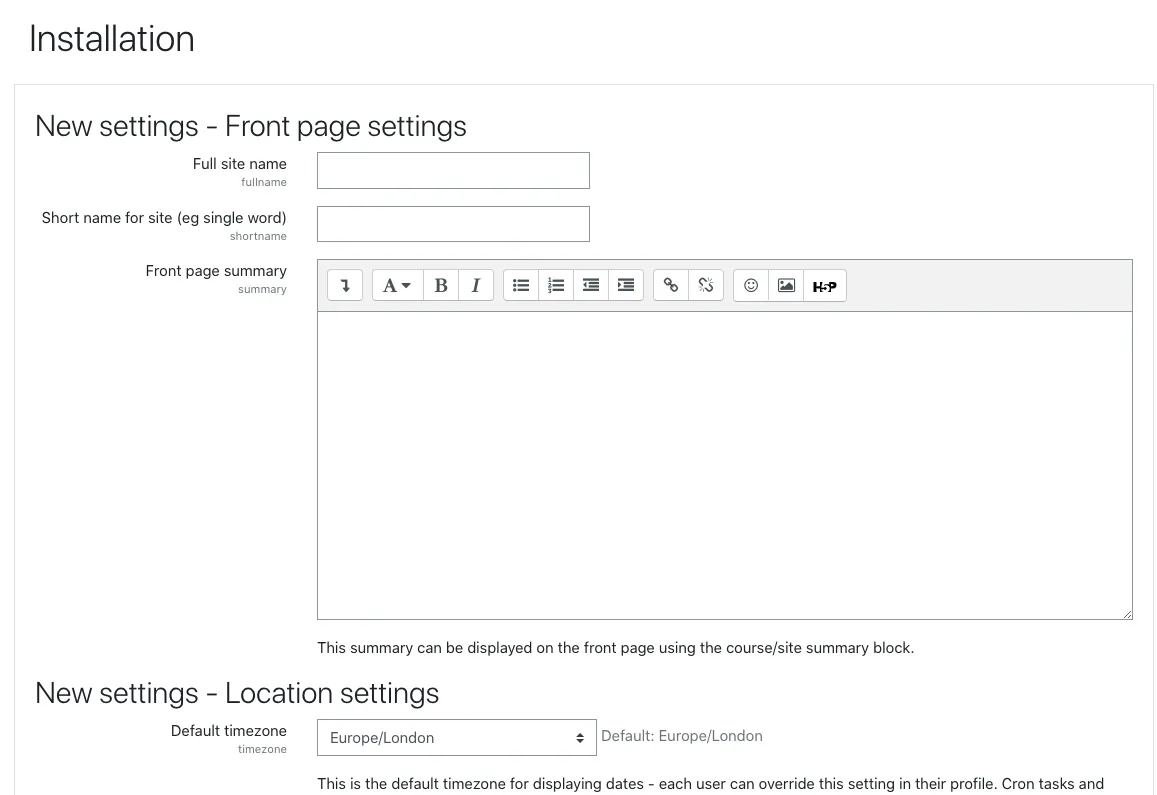Click the 'Front page summary' label
Image resolution: width=1157 pixels, height=795 pixels.
216,271
